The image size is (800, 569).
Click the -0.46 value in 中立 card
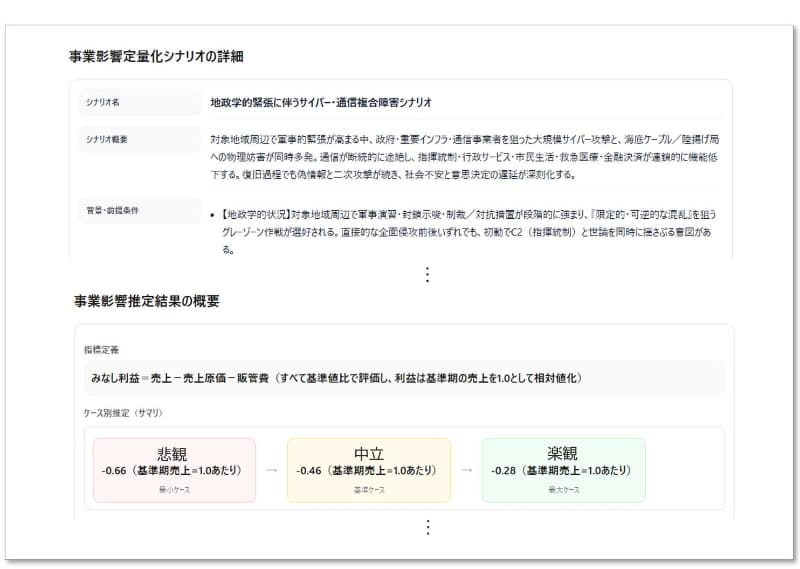point(309,471)
